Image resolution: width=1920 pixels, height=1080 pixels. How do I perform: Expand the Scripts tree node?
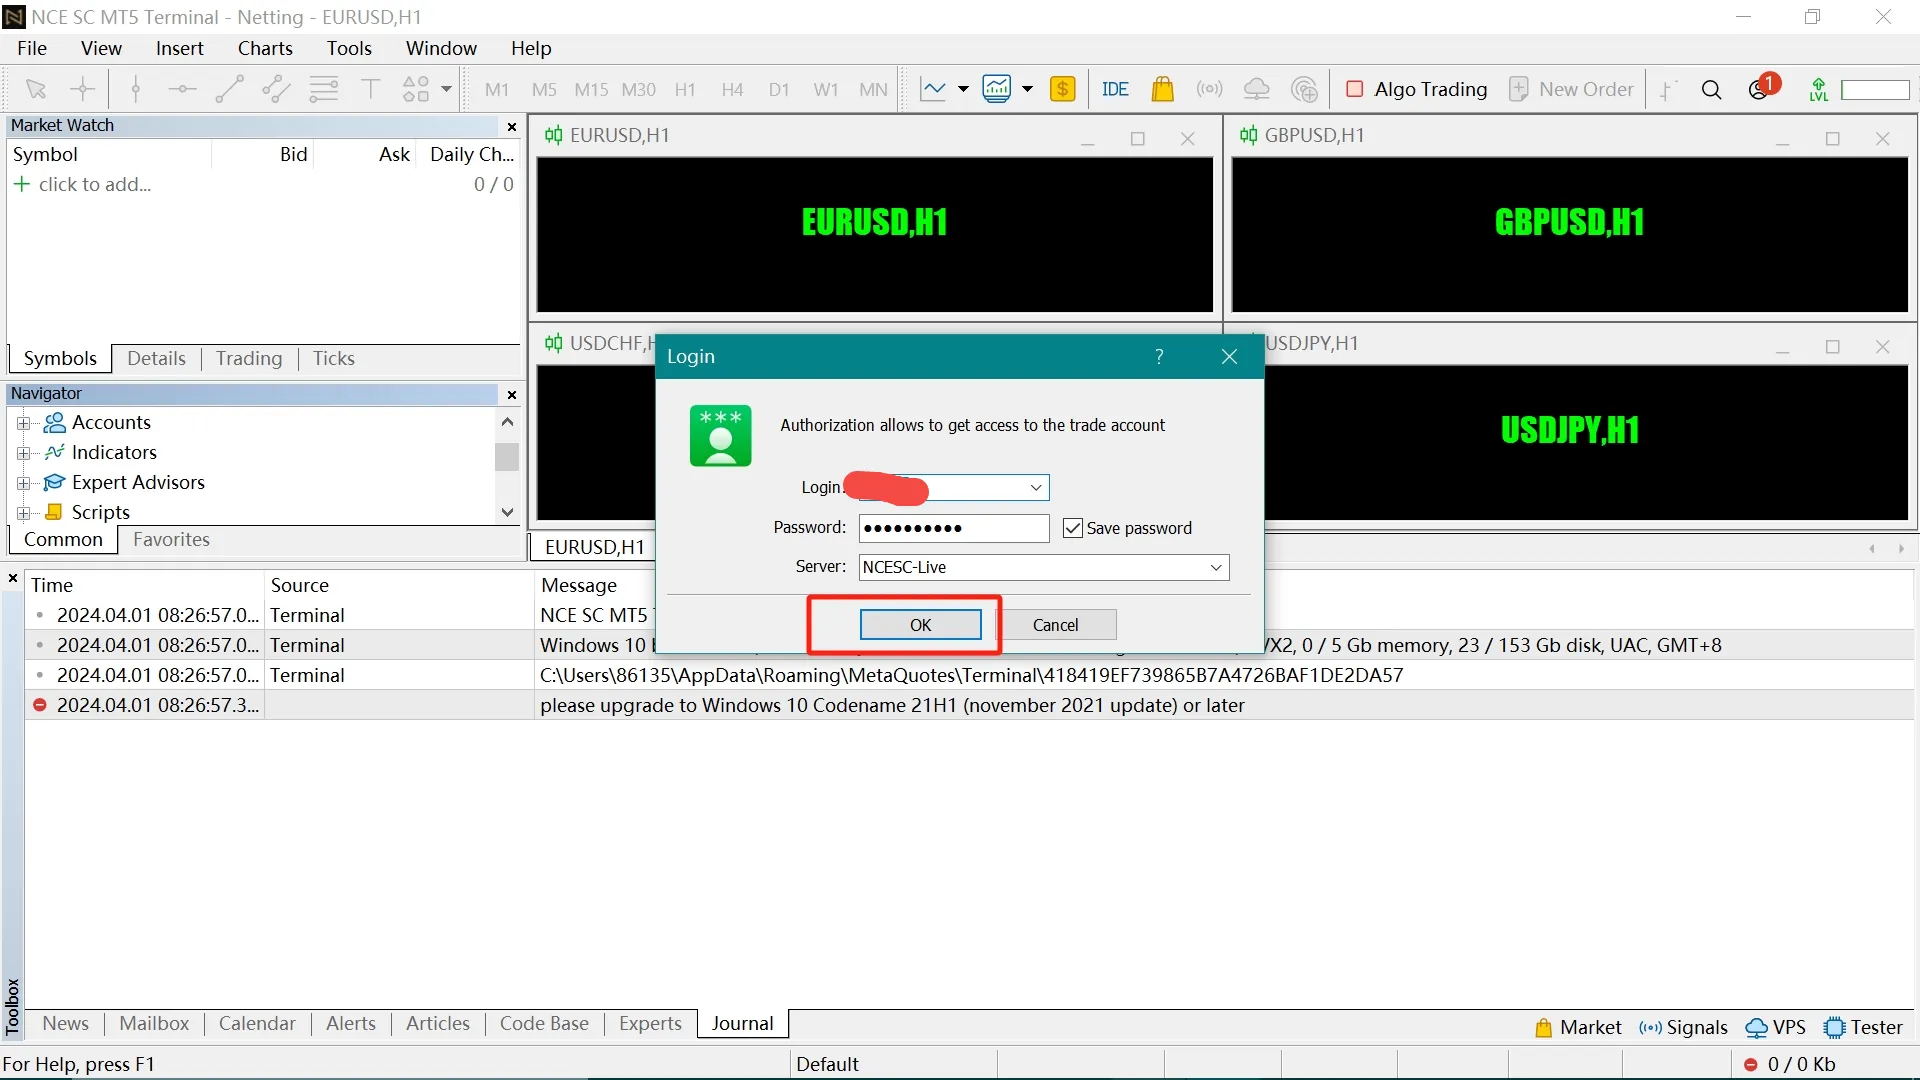pyautogui.click(x=24, y=514)
